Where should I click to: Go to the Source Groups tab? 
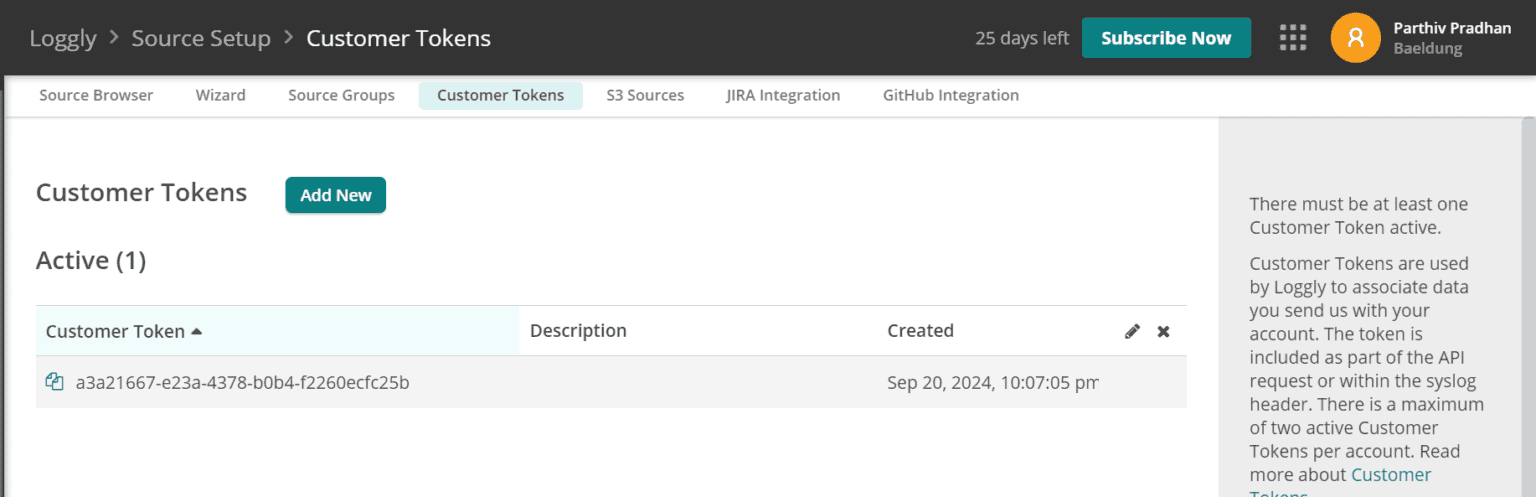point(341,96)
